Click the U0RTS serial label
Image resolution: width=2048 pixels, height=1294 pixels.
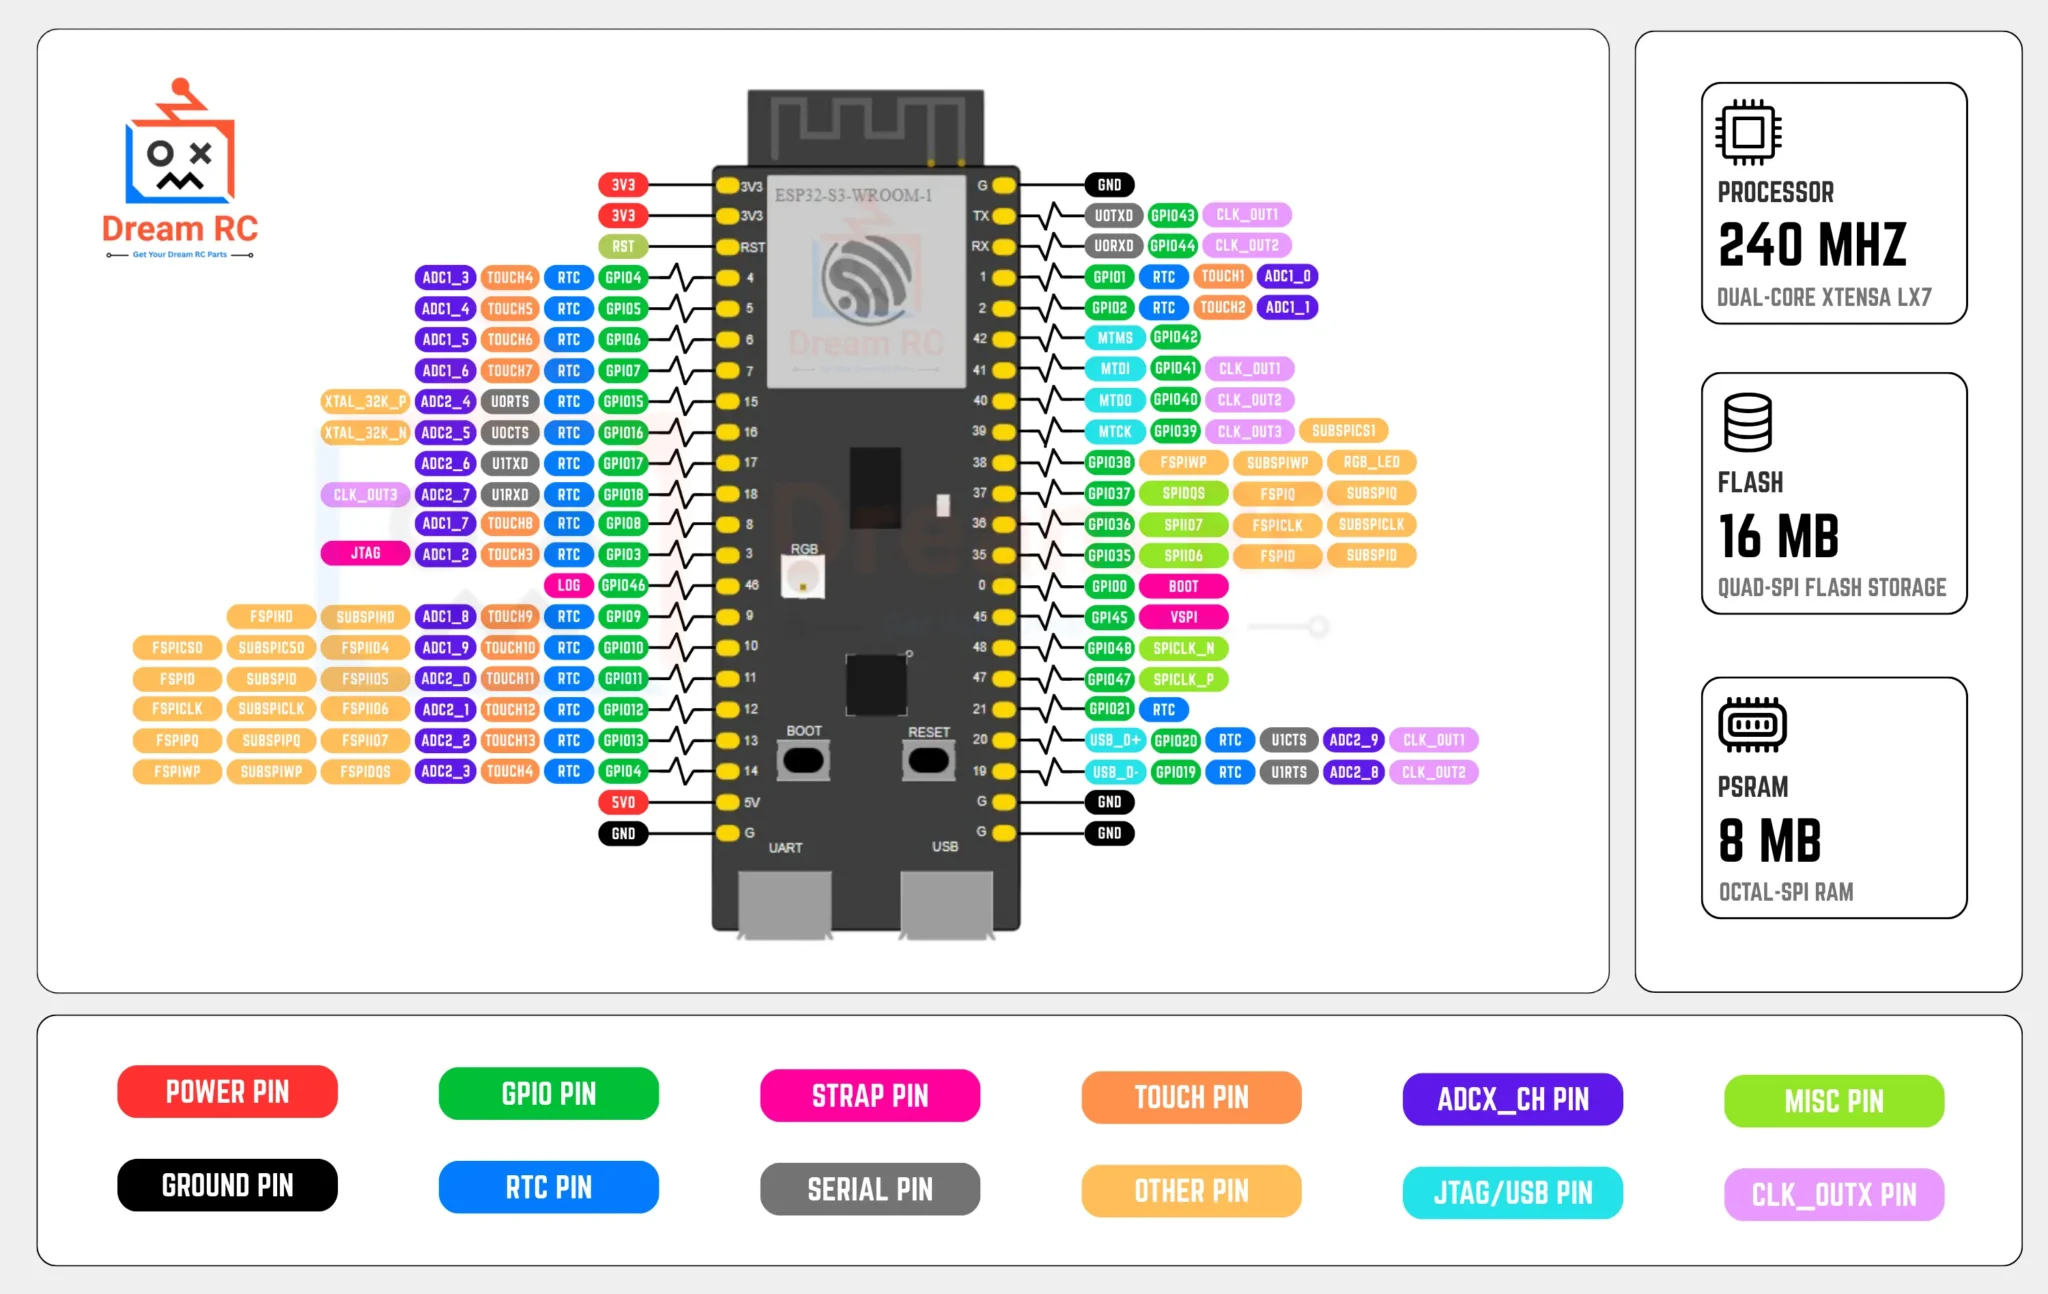[510, 401]
